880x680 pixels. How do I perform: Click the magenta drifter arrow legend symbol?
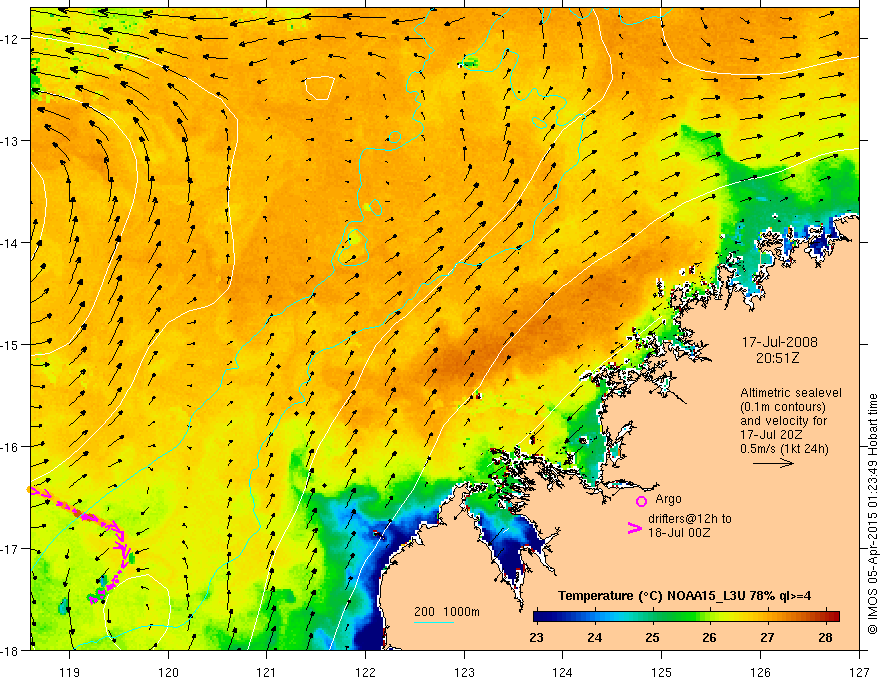pos(635,528)
